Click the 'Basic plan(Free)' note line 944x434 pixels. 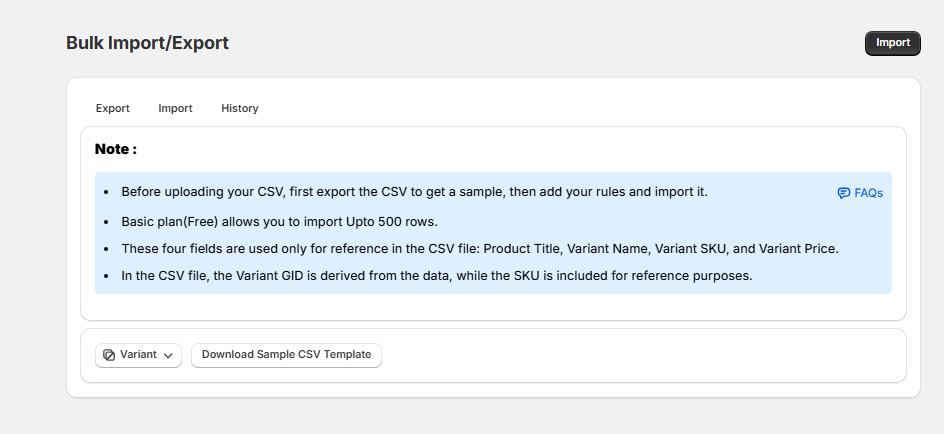(x=280, y=221)
